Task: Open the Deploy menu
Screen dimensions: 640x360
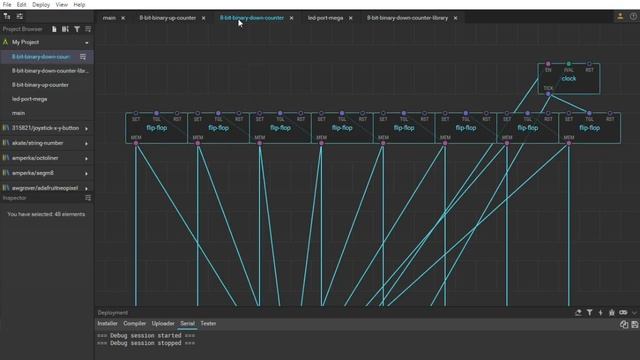Action: click(41, 4)
